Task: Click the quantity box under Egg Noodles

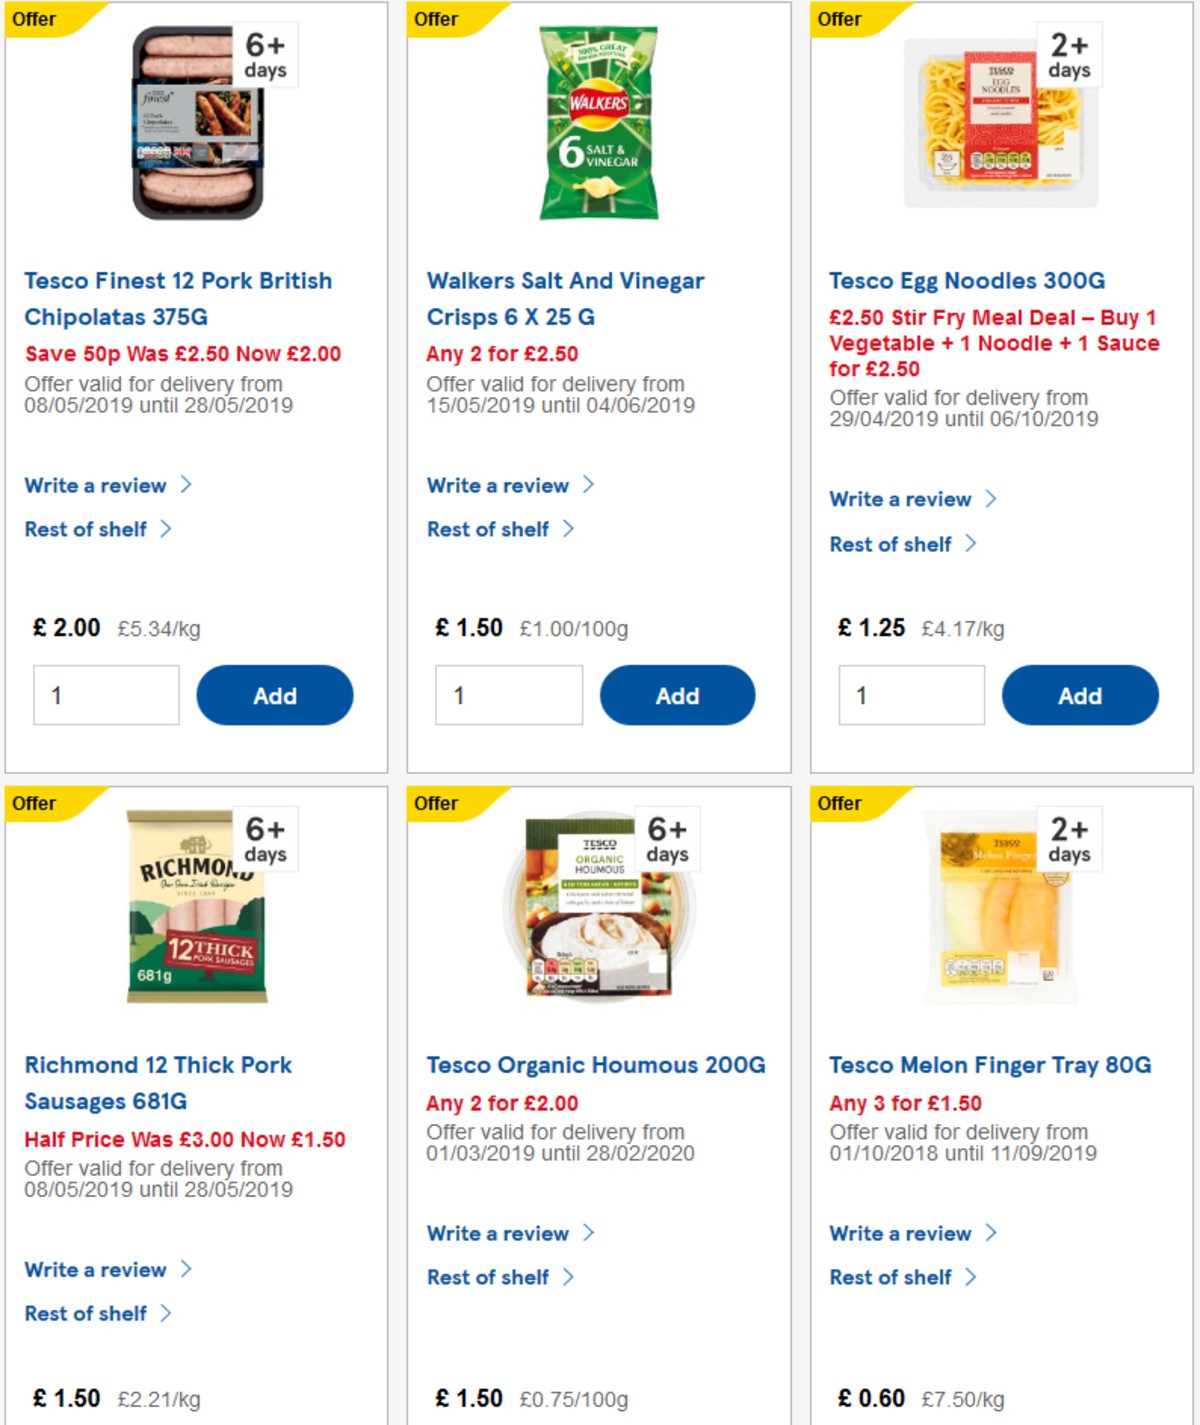Action: (910, 694)
